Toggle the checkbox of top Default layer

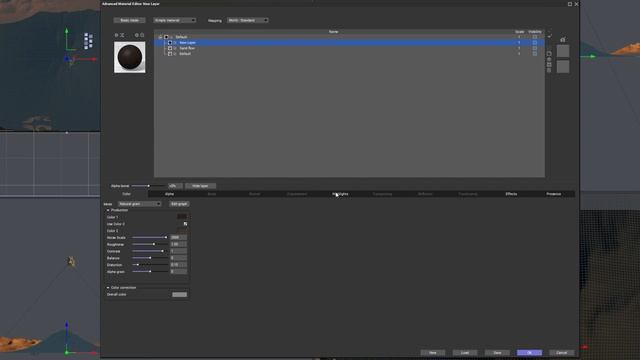(x=166, y=37)
